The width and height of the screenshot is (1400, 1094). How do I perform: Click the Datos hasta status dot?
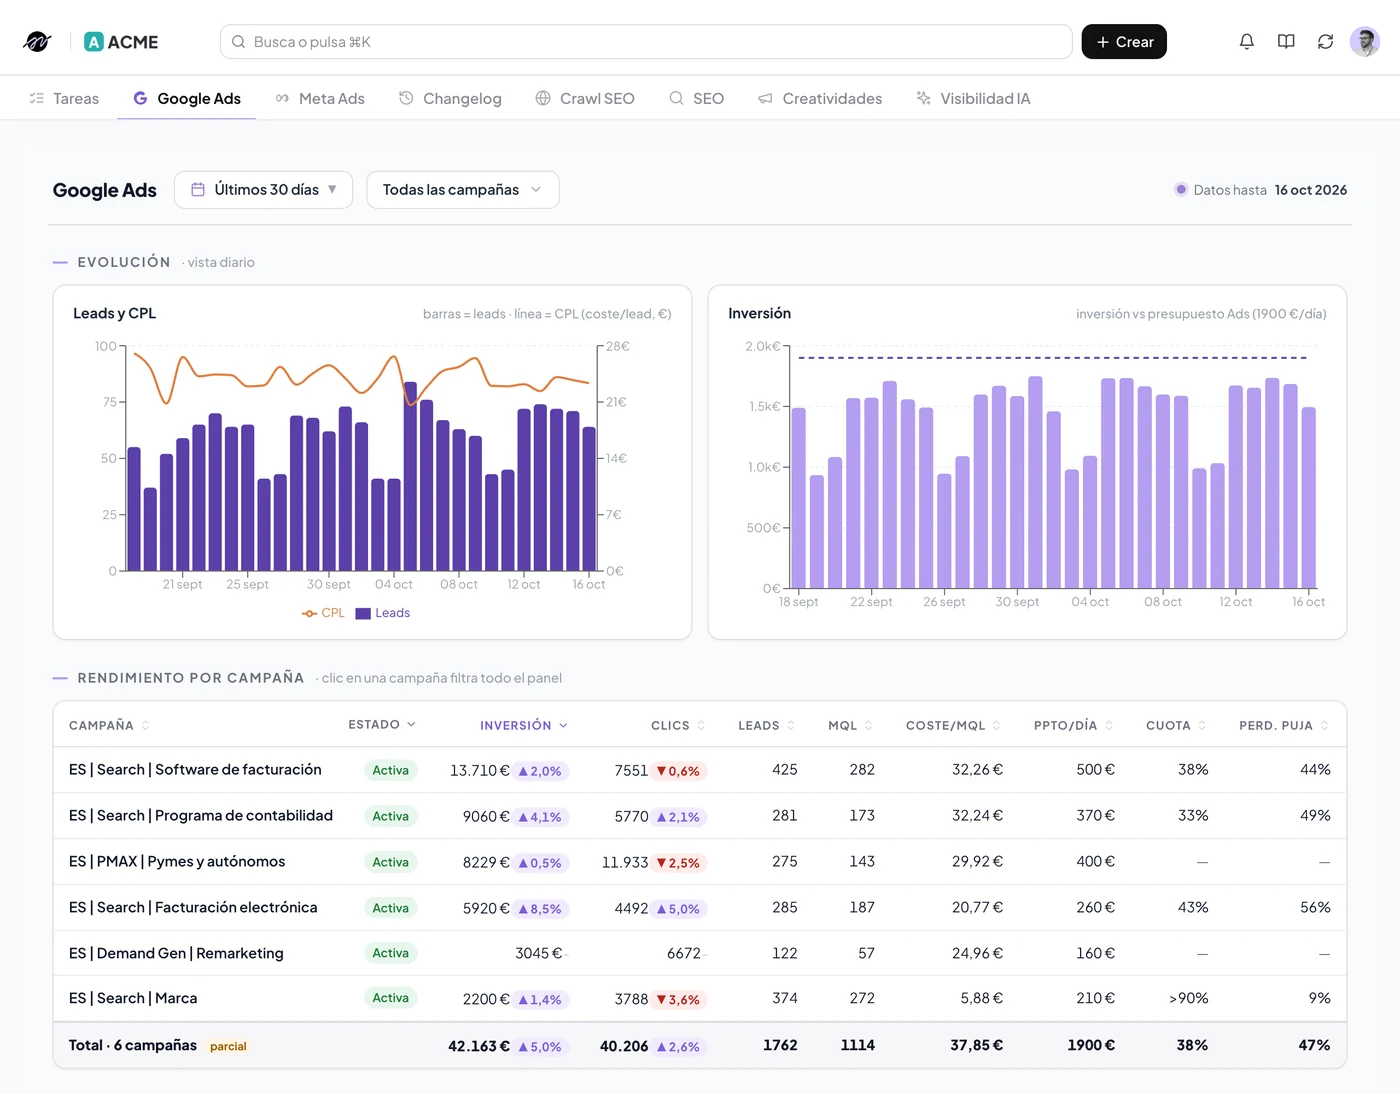tap(1181, 190)
